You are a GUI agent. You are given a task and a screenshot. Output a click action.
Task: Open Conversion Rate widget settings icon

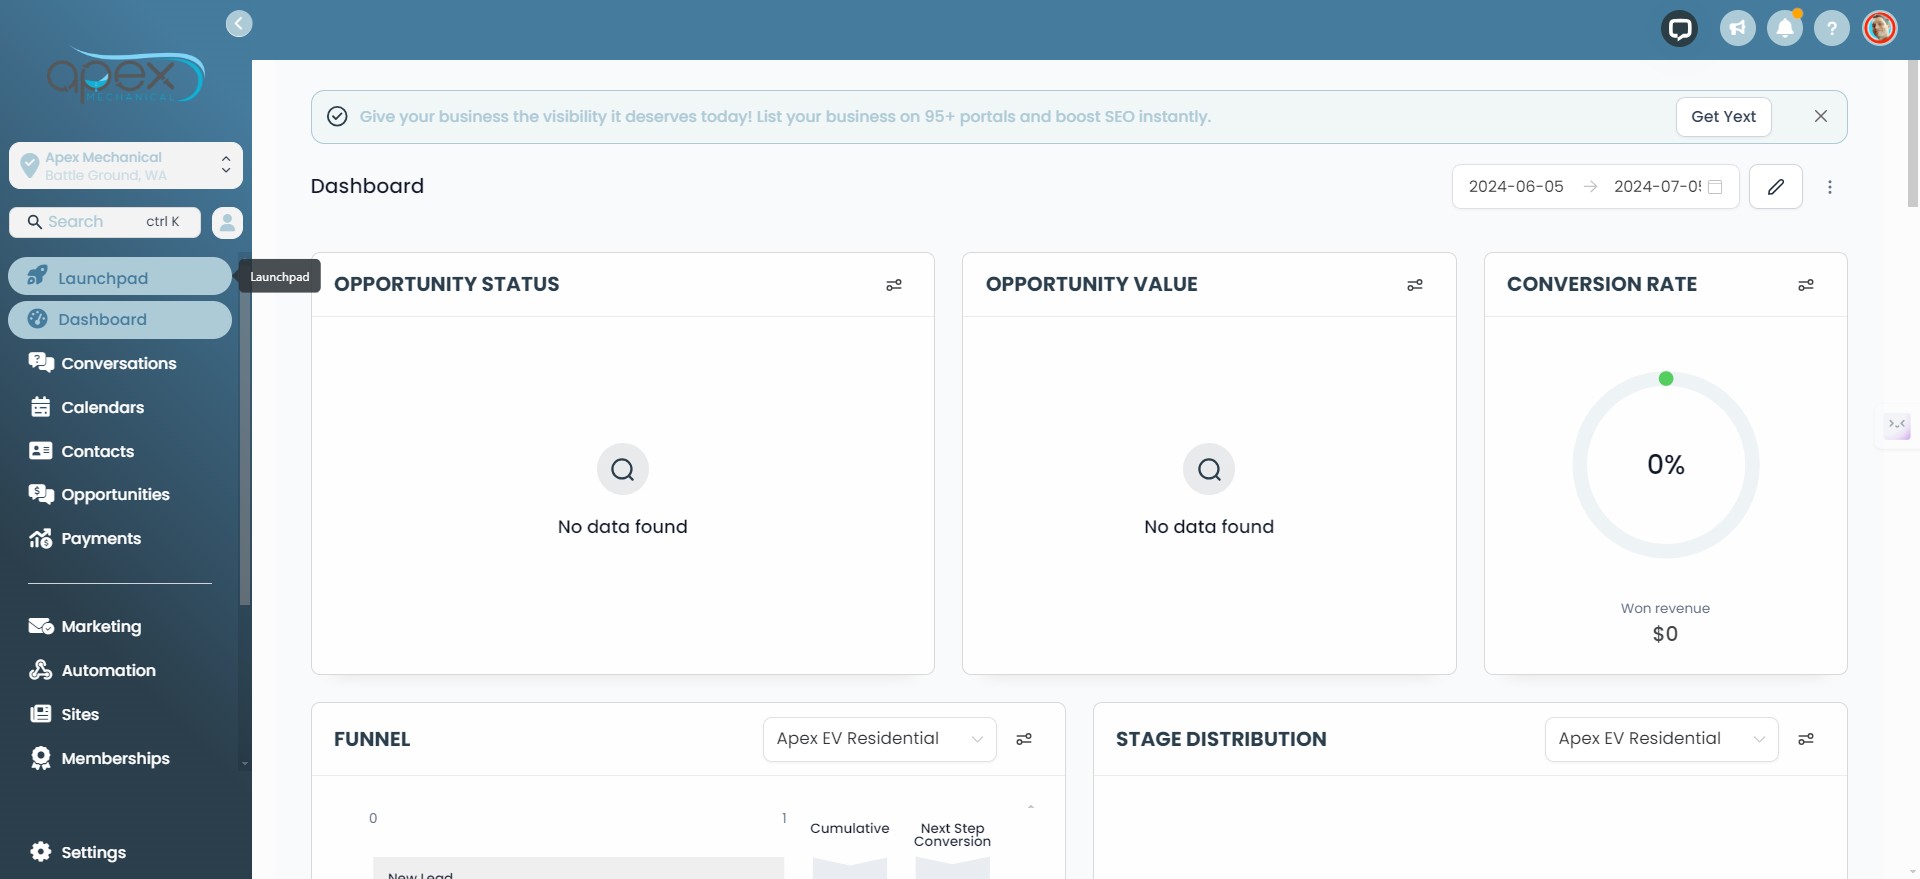coord(1806,285)
